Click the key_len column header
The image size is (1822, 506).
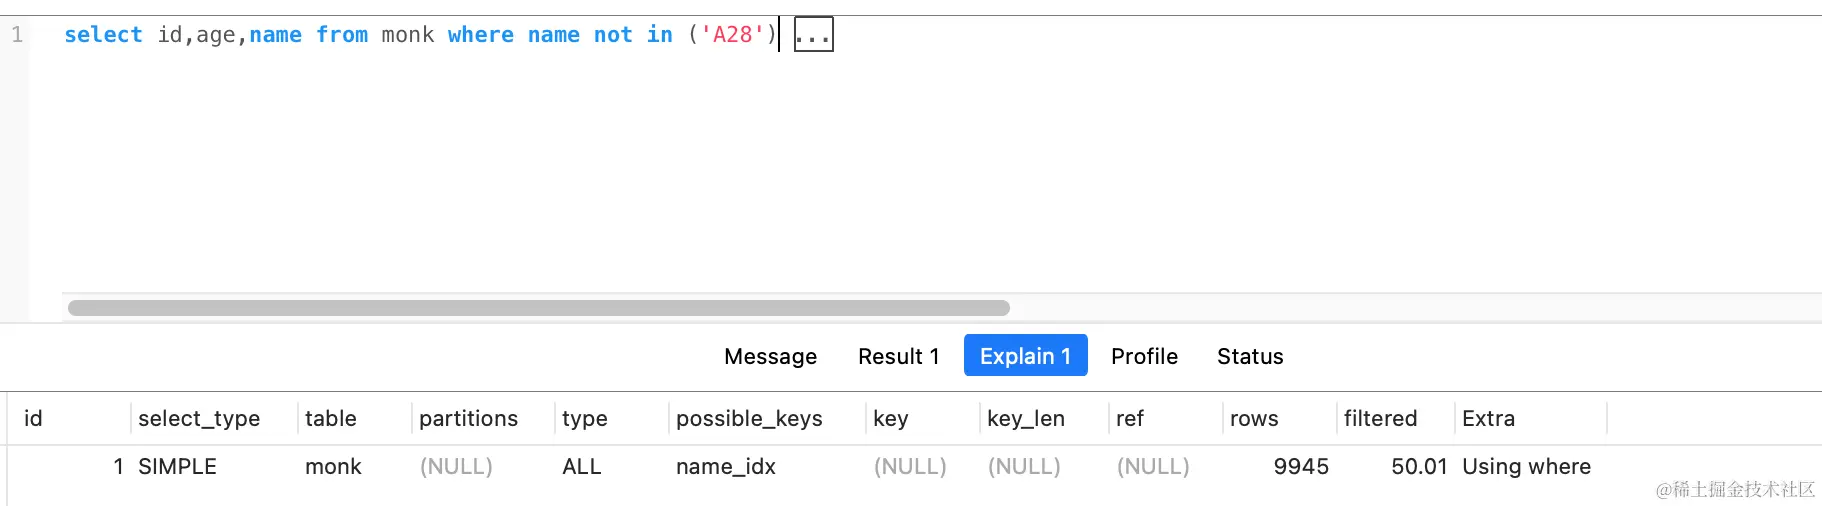(1025, 418)
